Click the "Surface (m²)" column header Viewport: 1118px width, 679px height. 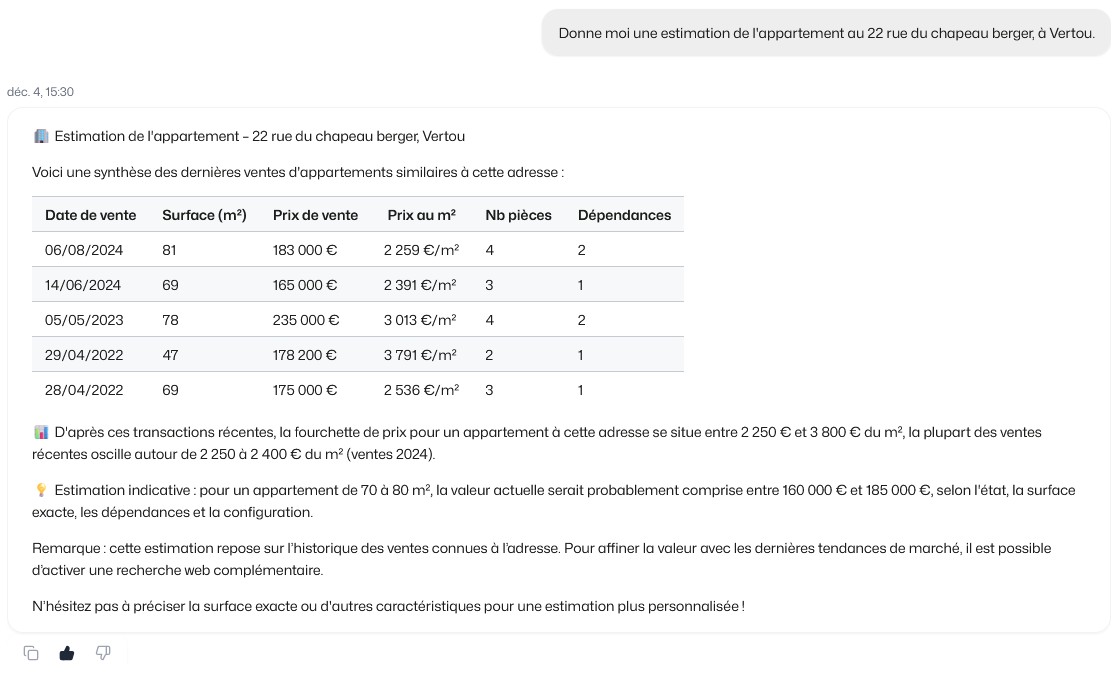tap(204, 215)
